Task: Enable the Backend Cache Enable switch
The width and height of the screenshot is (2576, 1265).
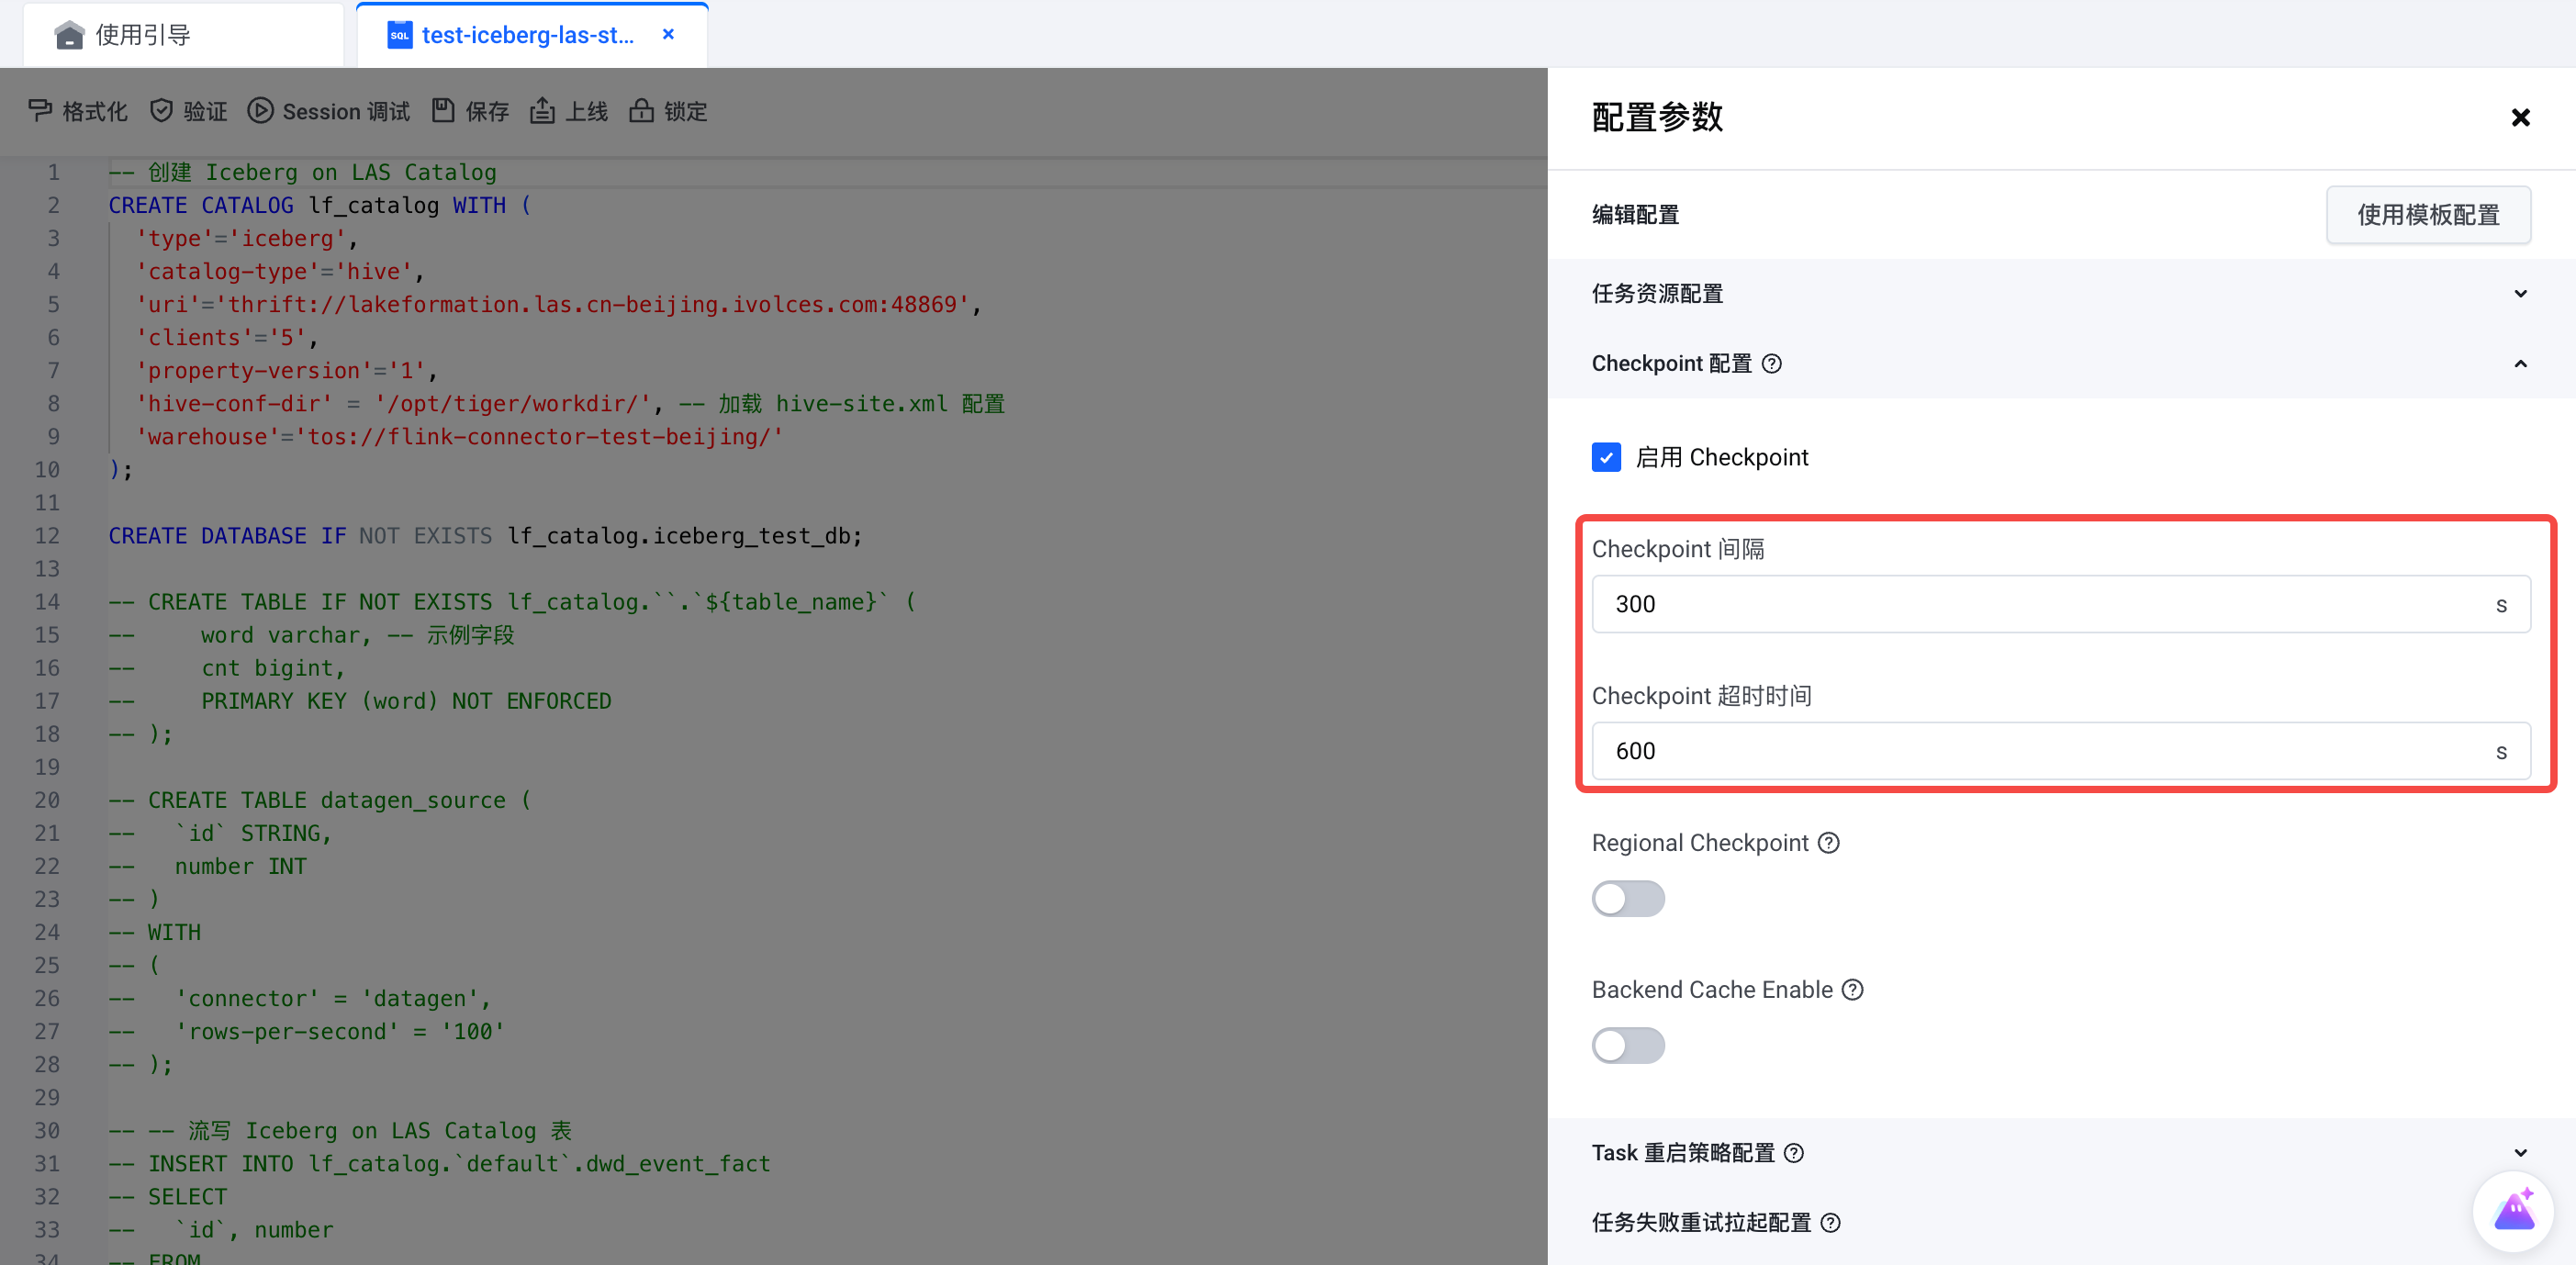Action: pyautogui.click(x=1628, y=1045)
